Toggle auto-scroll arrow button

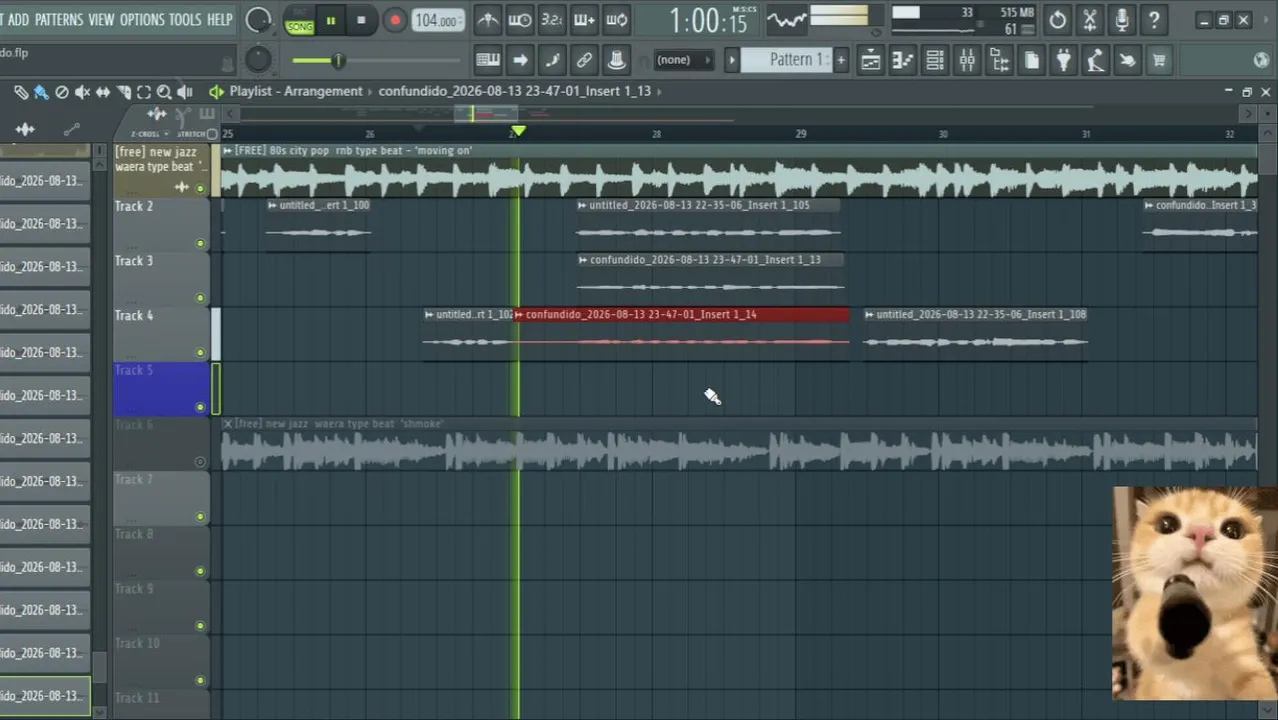point(520,60)
